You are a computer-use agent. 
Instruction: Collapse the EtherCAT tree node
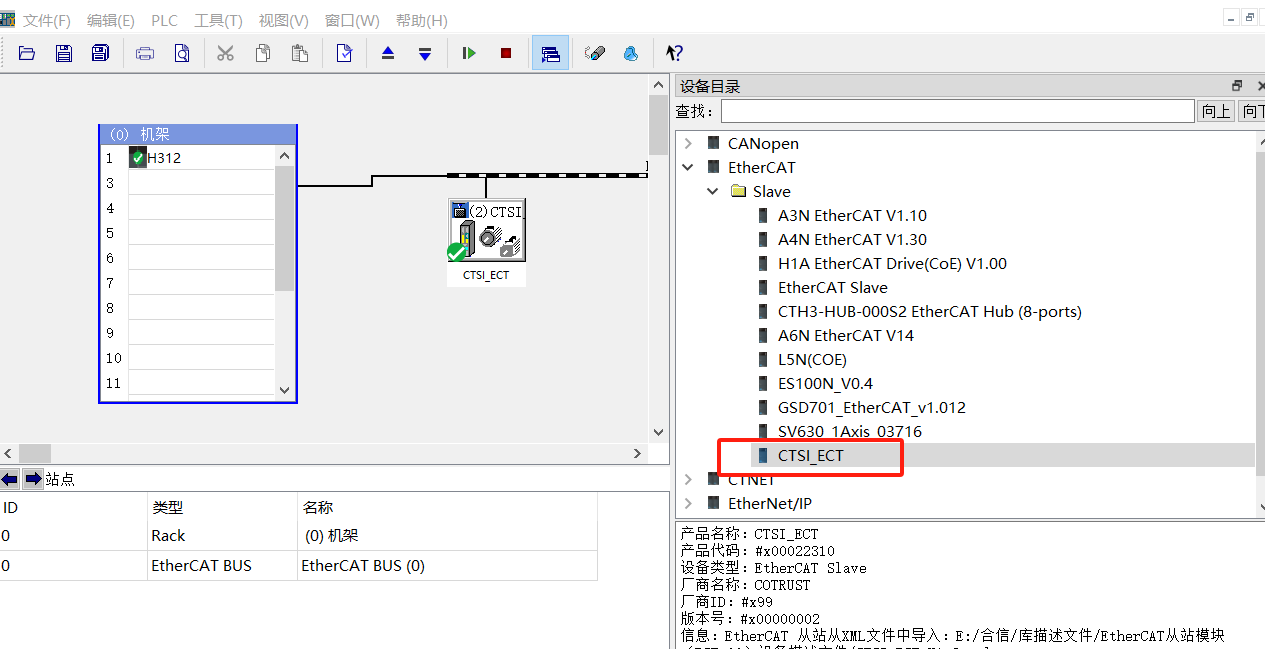tap(688, 168)
